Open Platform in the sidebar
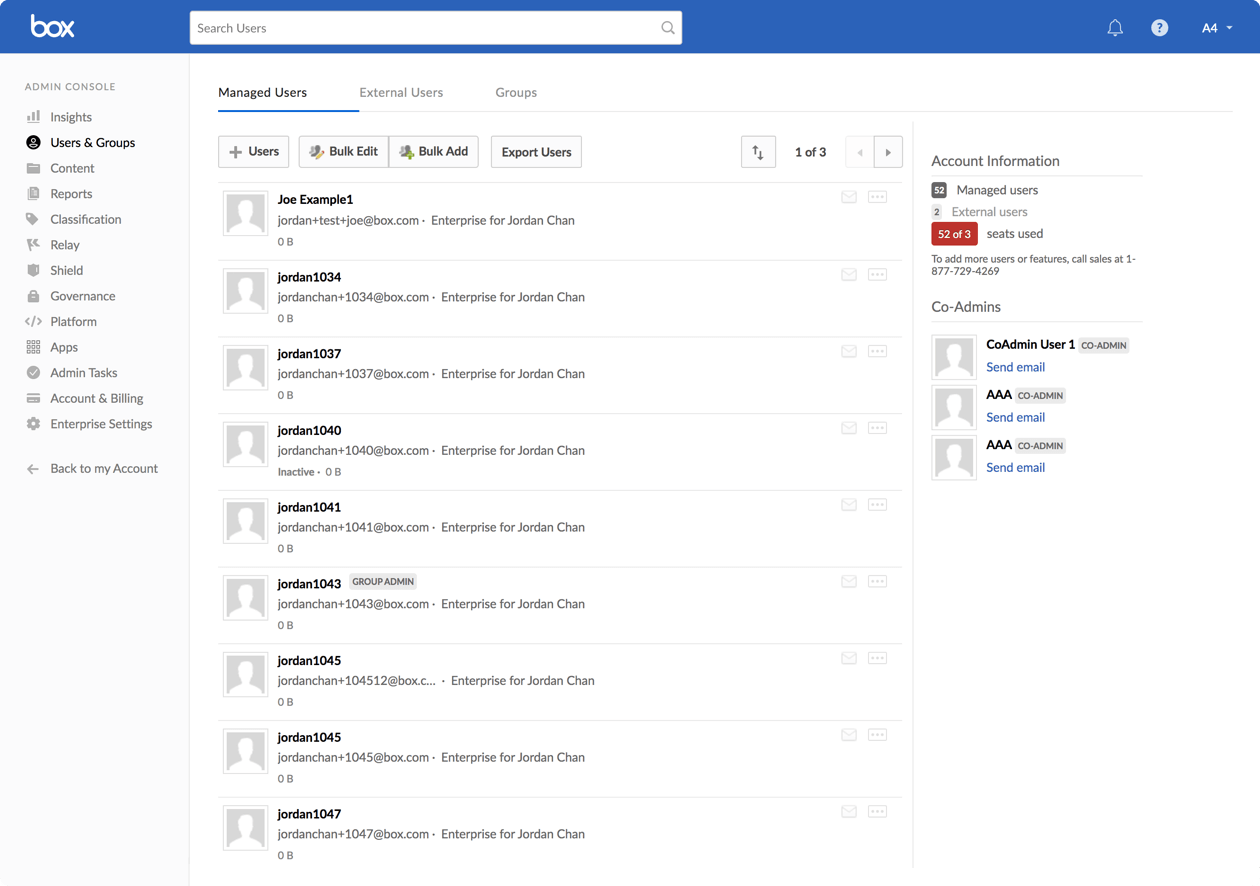Image resolution: width=1260 pixels, height=886 pixels. [73, 322]
